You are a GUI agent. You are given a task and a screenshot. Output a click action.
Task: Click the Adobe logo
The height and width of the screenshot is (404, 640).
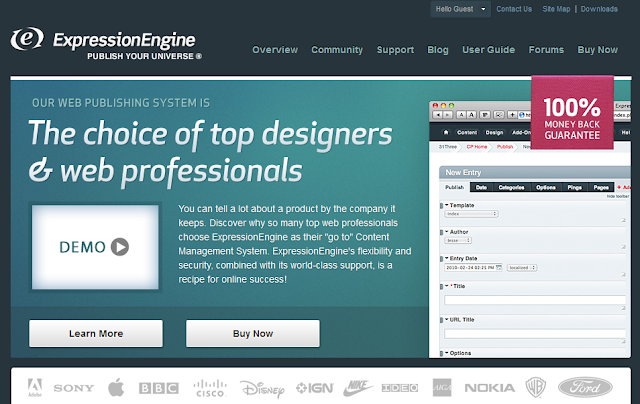pos(35,387)
